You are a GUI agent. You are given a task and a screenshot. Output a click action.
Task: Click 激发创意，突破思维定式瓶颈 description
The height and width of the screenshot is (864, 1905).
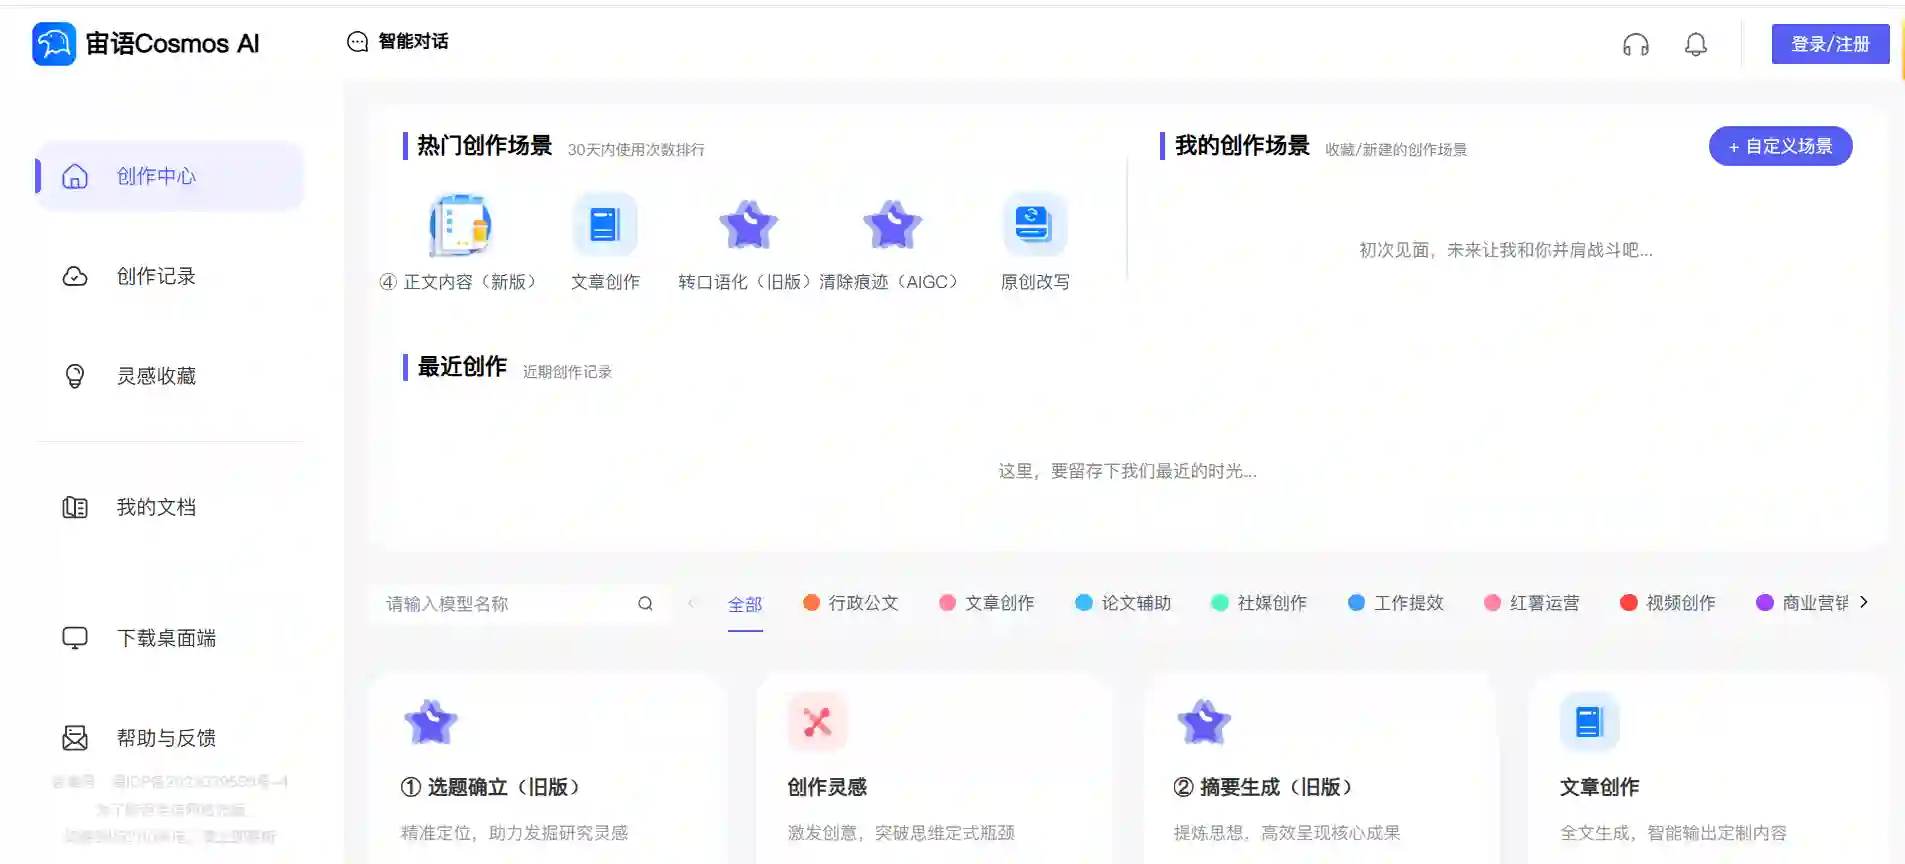pos(901,833)
